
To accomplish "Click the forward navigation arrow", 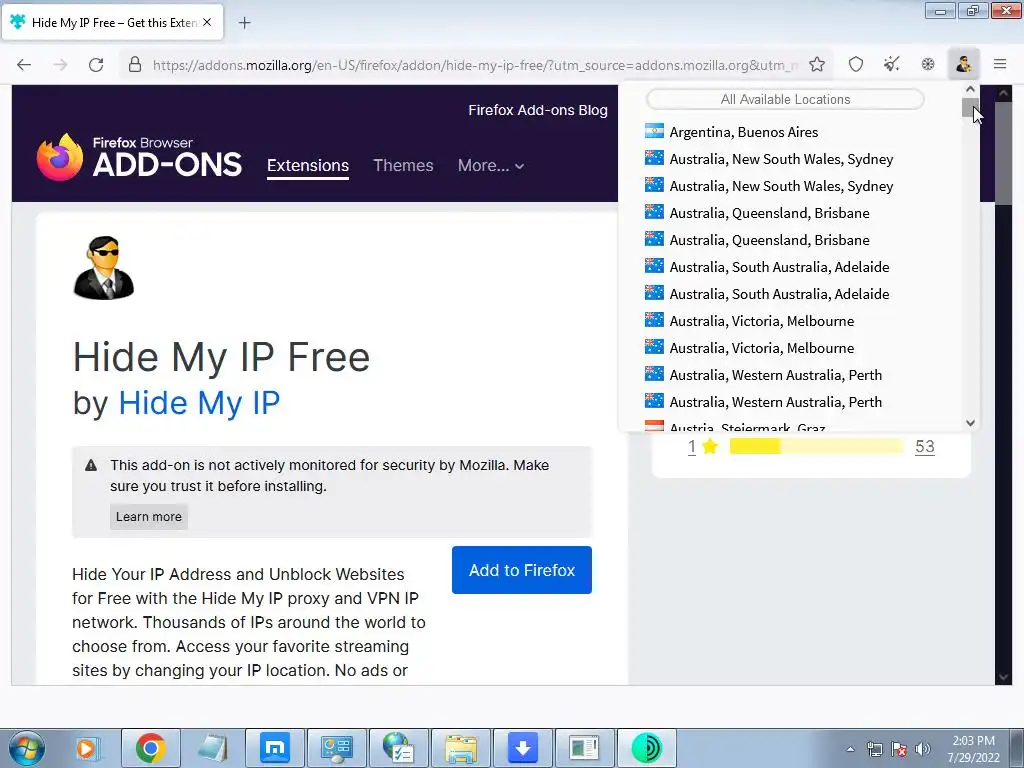I will click(60, 65).
